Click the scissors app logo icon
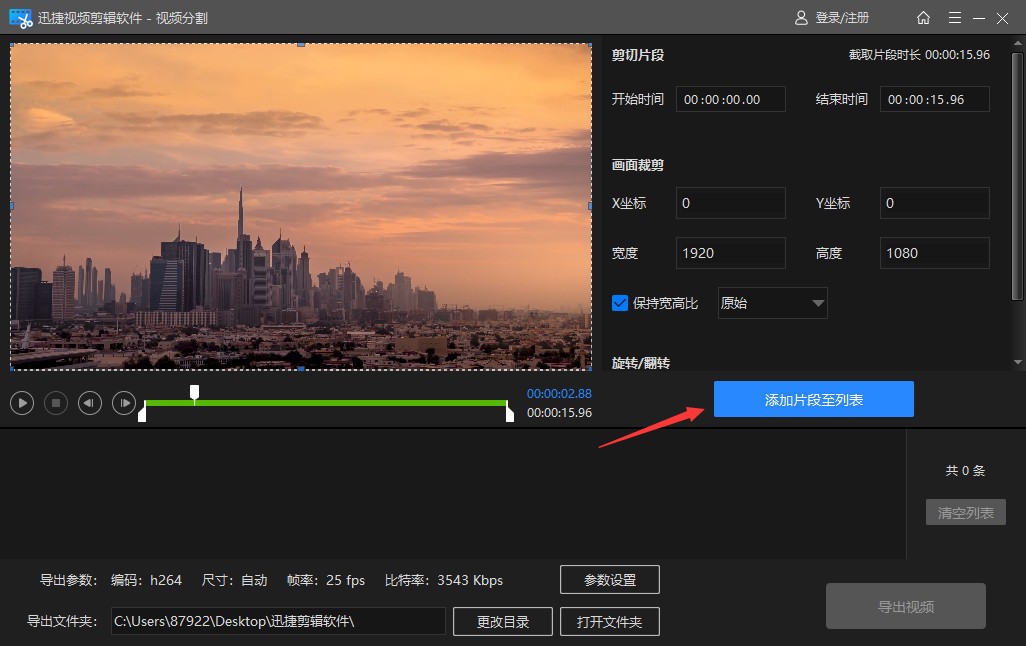 pyautogui.click(x=20, y=18)
